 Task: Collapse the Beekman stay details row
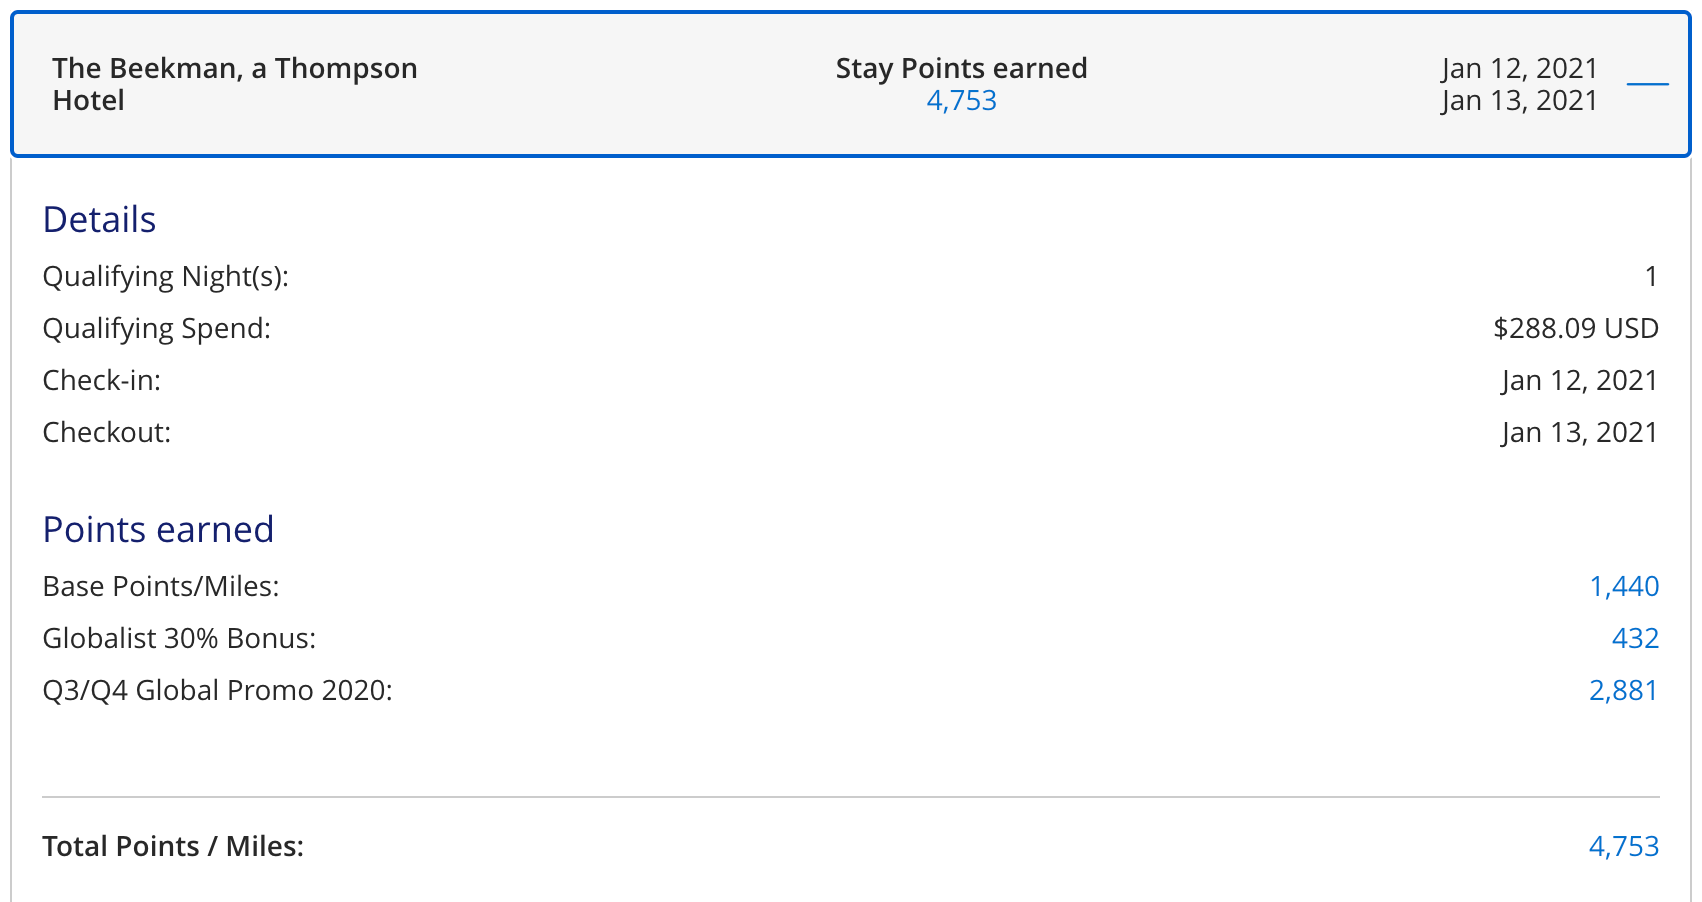1647,84
